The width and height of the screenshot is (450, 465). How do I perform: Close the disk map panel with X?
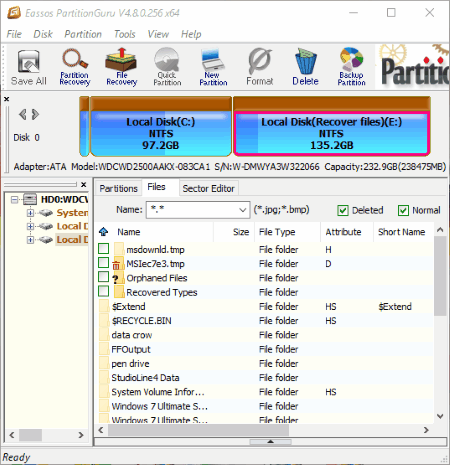point(6,99)
